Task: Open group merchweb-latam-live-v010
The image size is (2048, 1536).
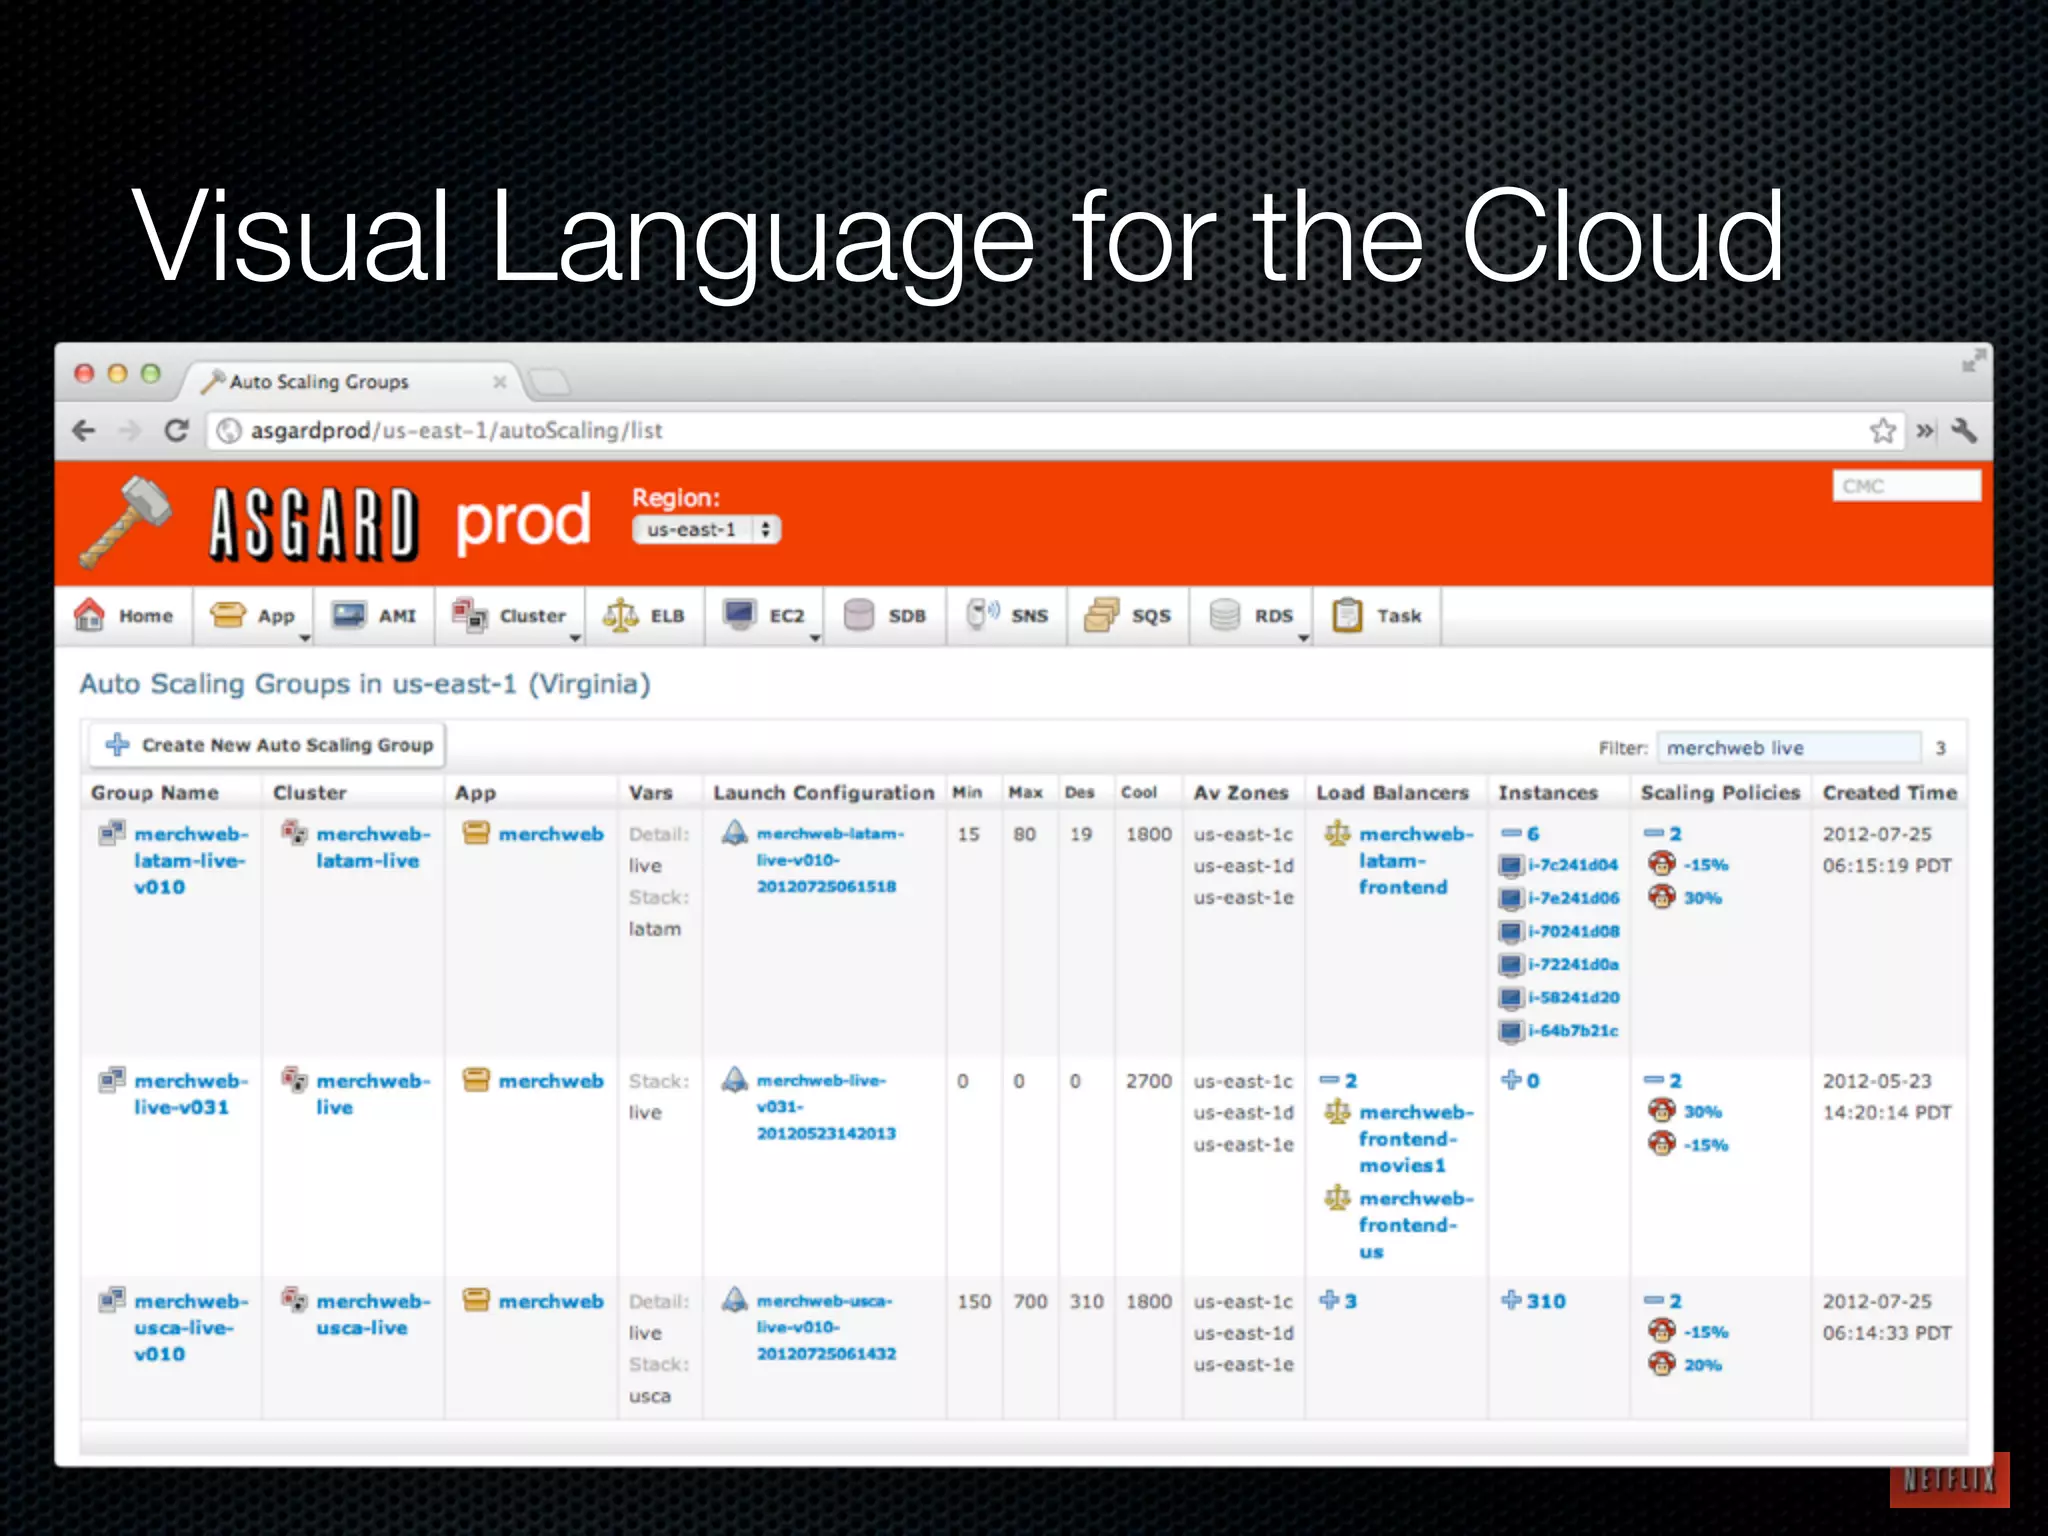Action: coord(191,860)
